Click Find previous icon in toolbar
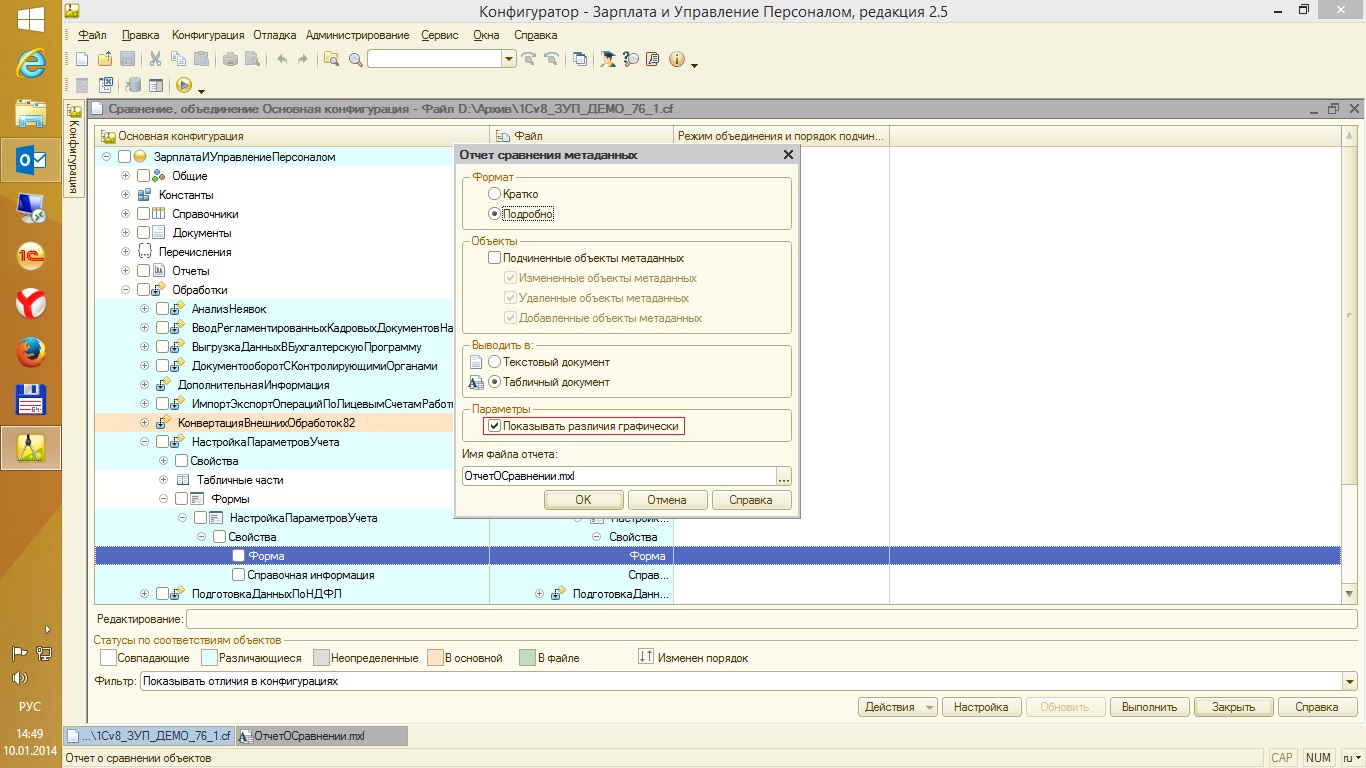The image size is (1366, 768). point(551,60)
